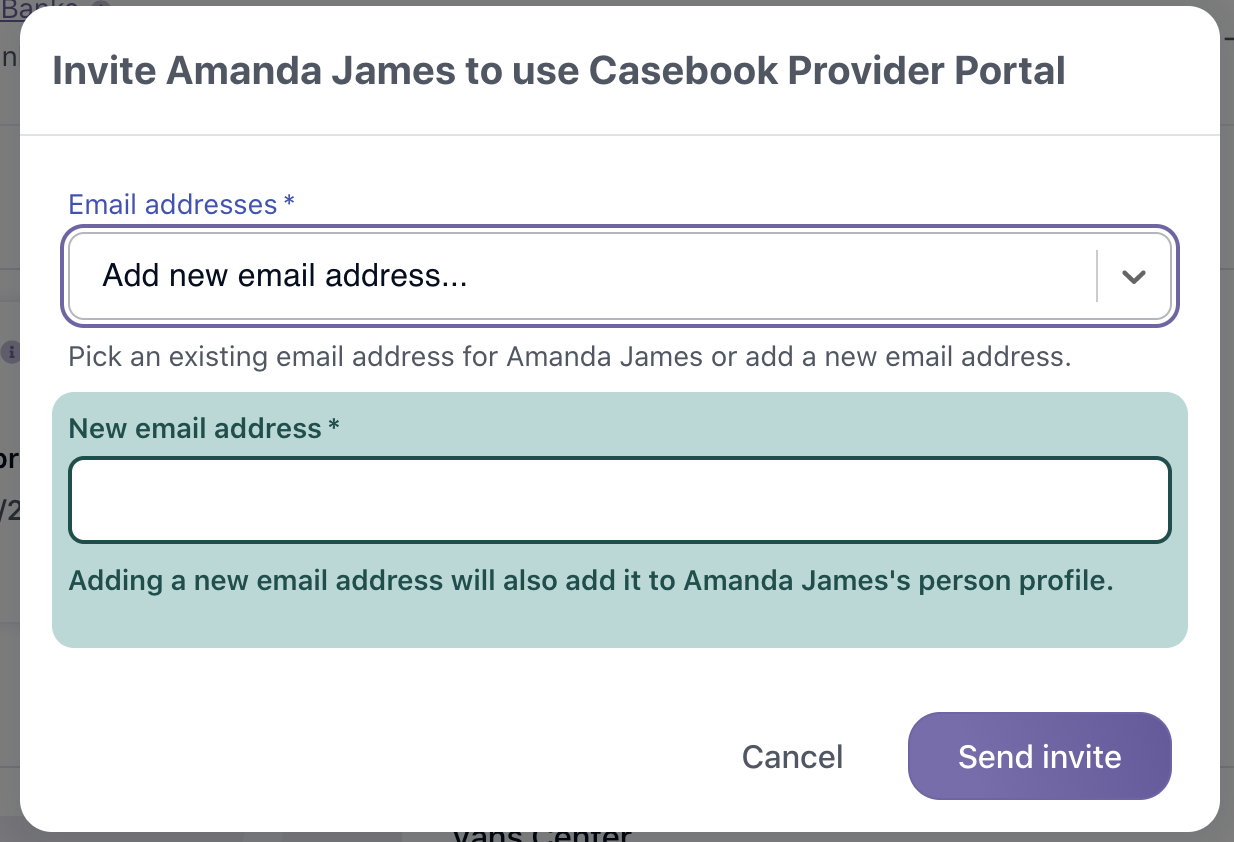Open the 'Add new email address...' combo box
Screen dimensions: 1234x842
click(x=619, y=277)
